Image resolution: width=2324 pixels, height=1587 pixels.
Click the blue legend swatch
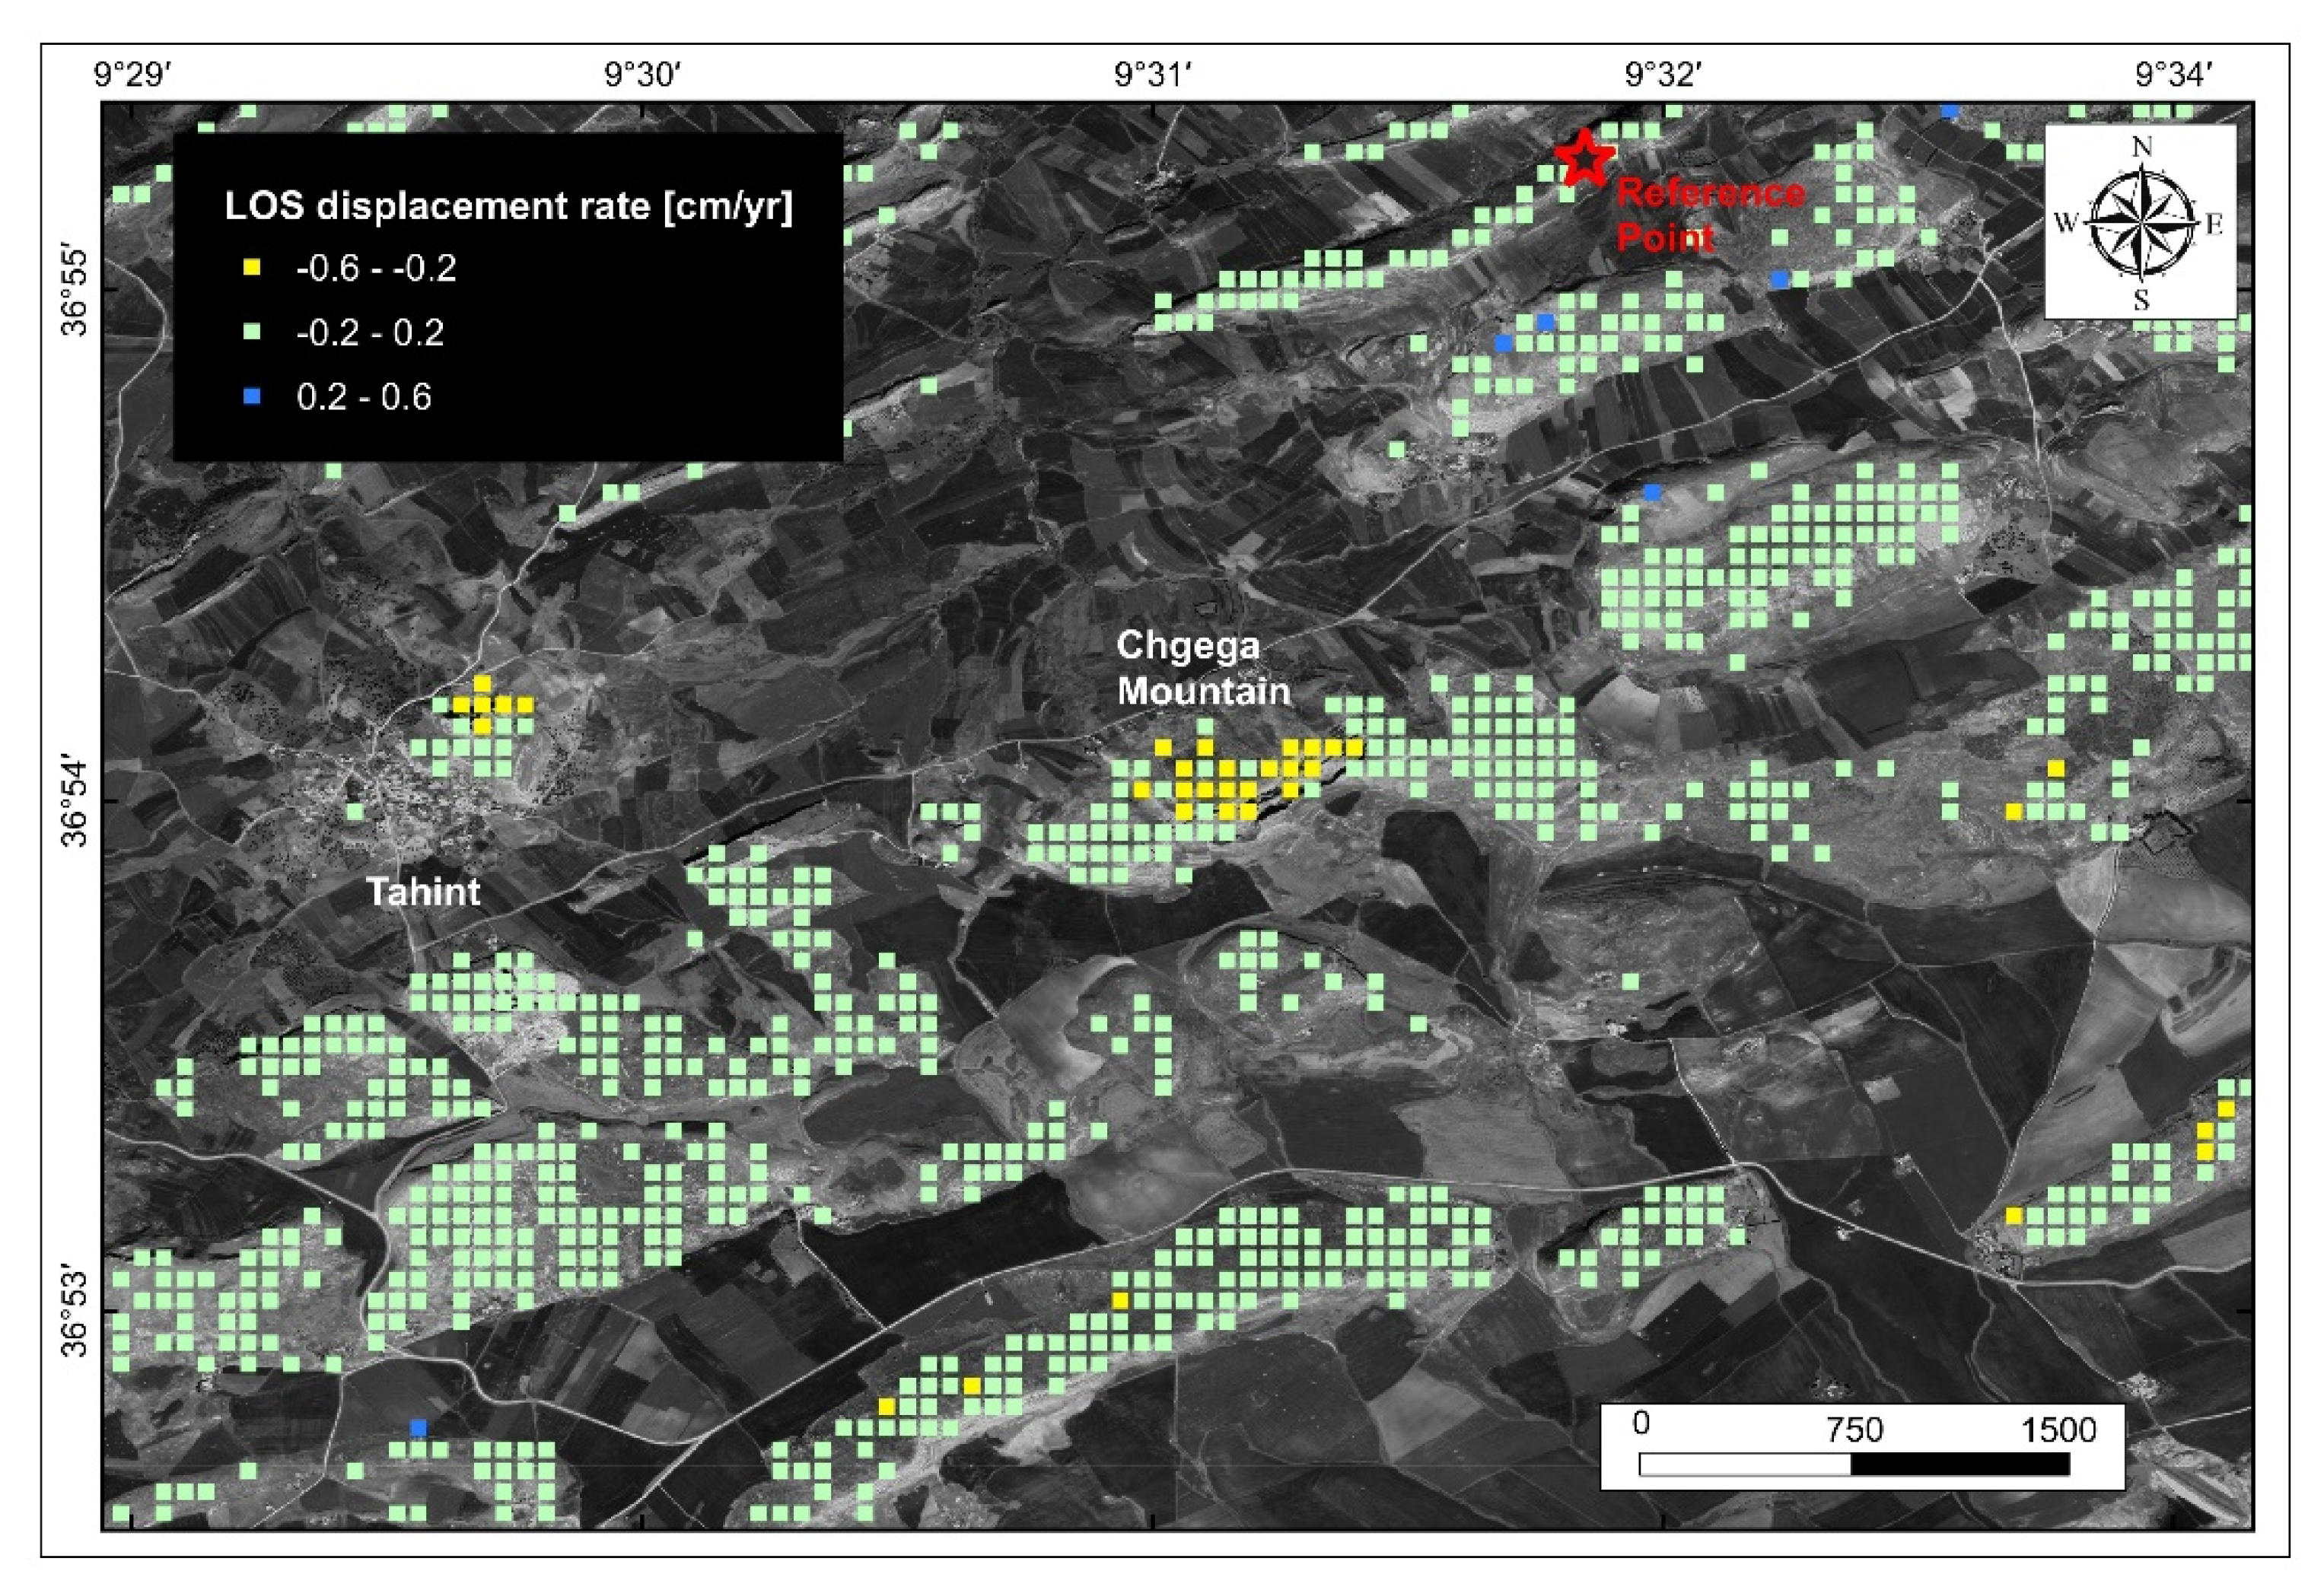253,397
